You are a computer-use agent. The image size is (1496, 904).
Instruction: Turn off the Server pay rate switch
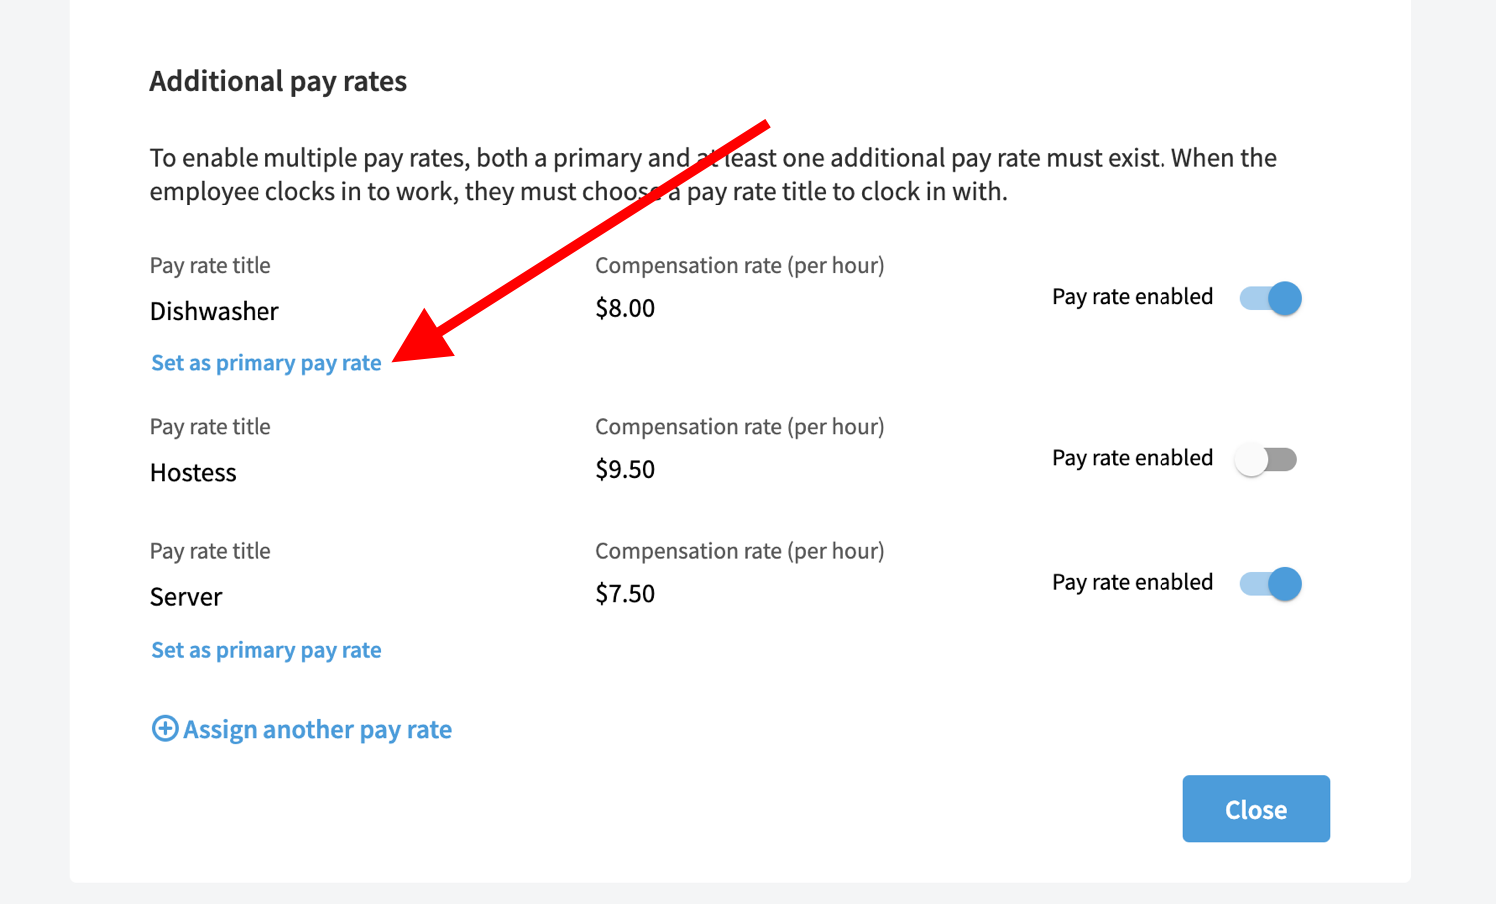1268,583
